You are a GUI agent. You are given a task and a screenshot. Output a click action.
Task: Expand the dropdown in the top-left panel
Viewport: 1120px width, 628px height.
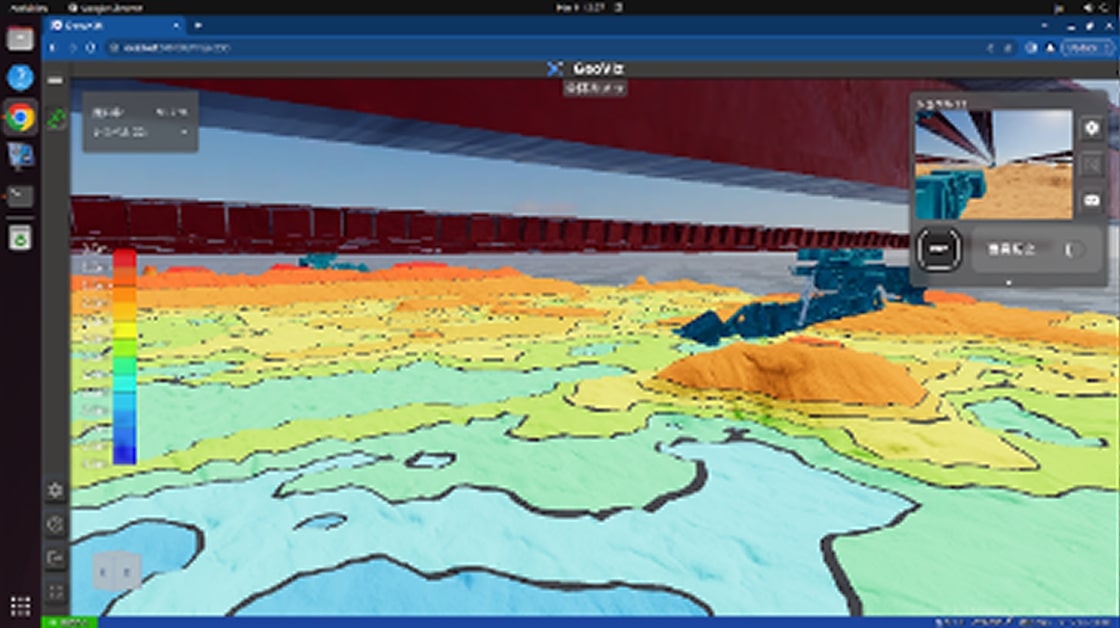[x=183, y=132]
